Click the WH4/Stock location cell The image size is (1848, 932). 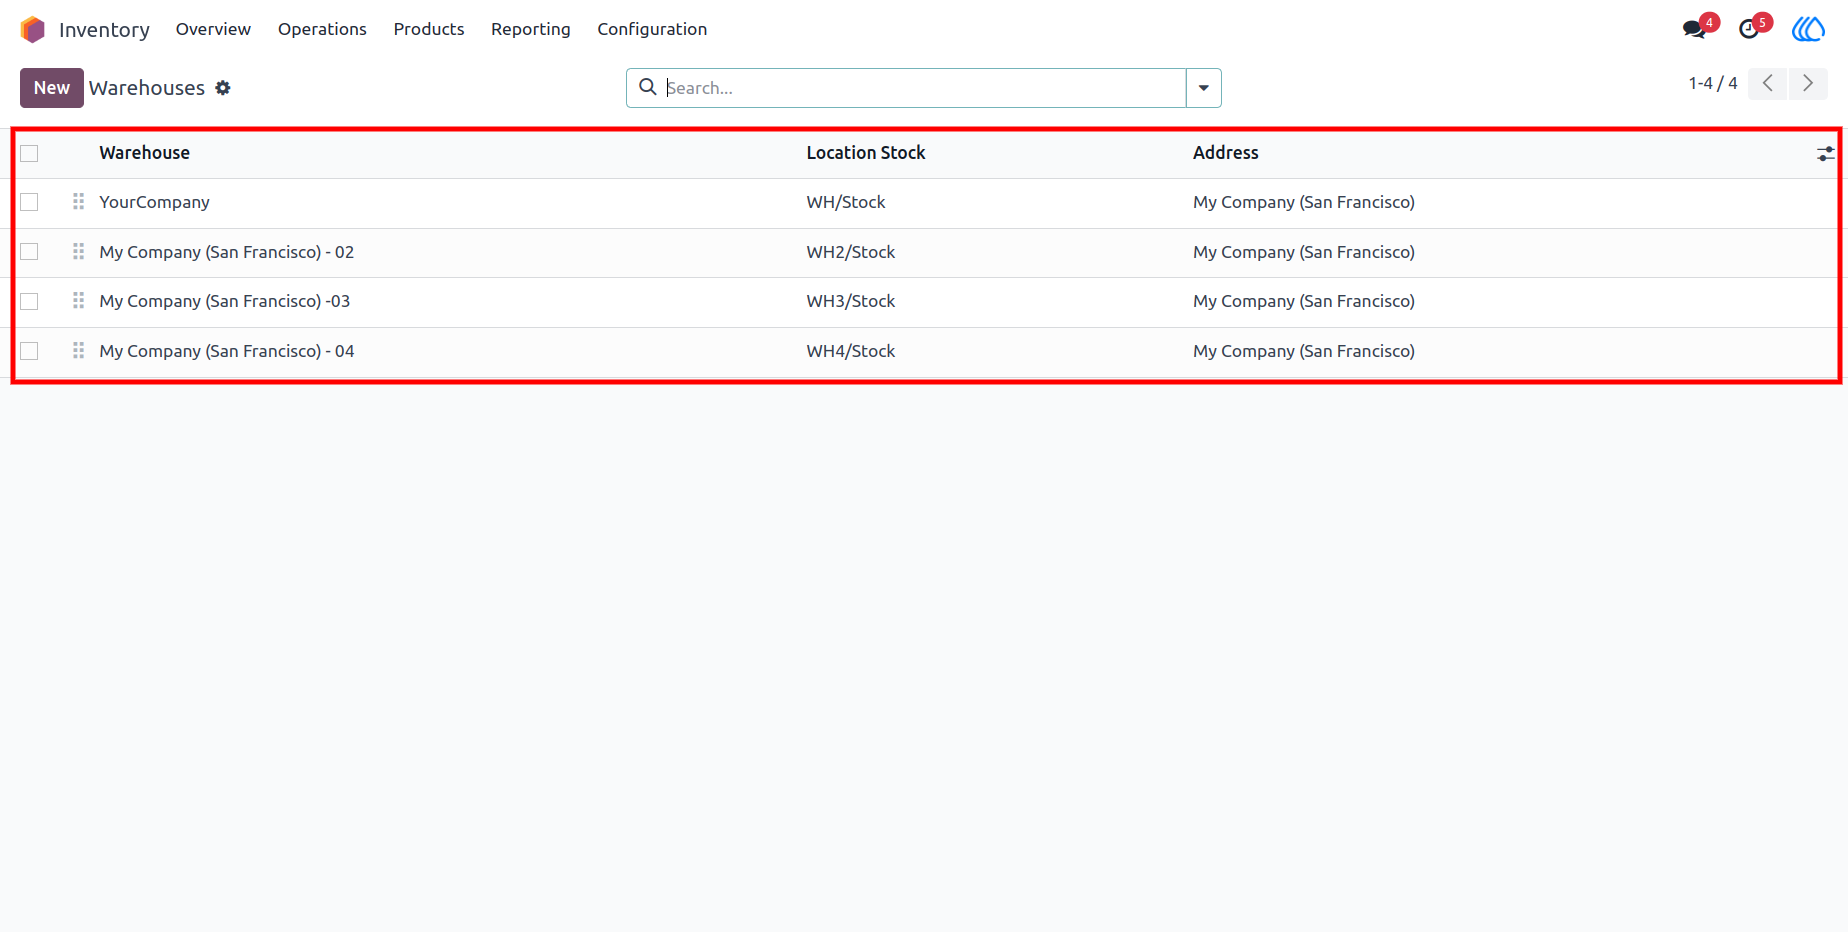[x=851, y=351]
